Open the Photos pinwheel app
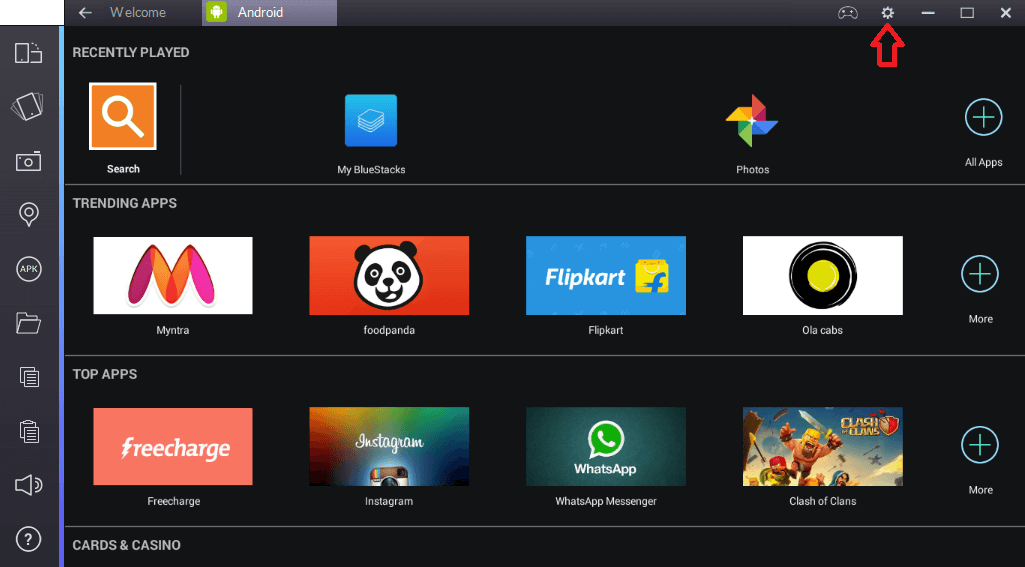Viewport: 1025px width, 567px height. tap(752, 120)
